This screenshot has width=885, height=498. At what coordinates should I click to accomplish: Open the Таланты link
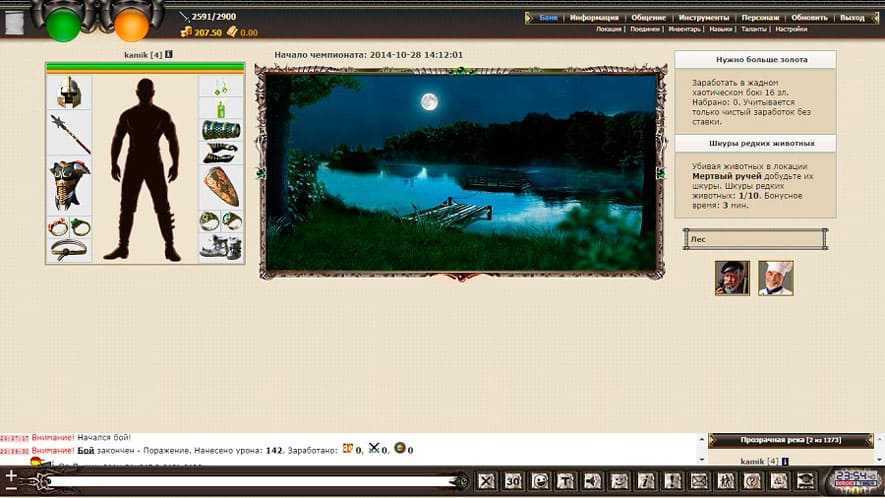tap(754, 30)
